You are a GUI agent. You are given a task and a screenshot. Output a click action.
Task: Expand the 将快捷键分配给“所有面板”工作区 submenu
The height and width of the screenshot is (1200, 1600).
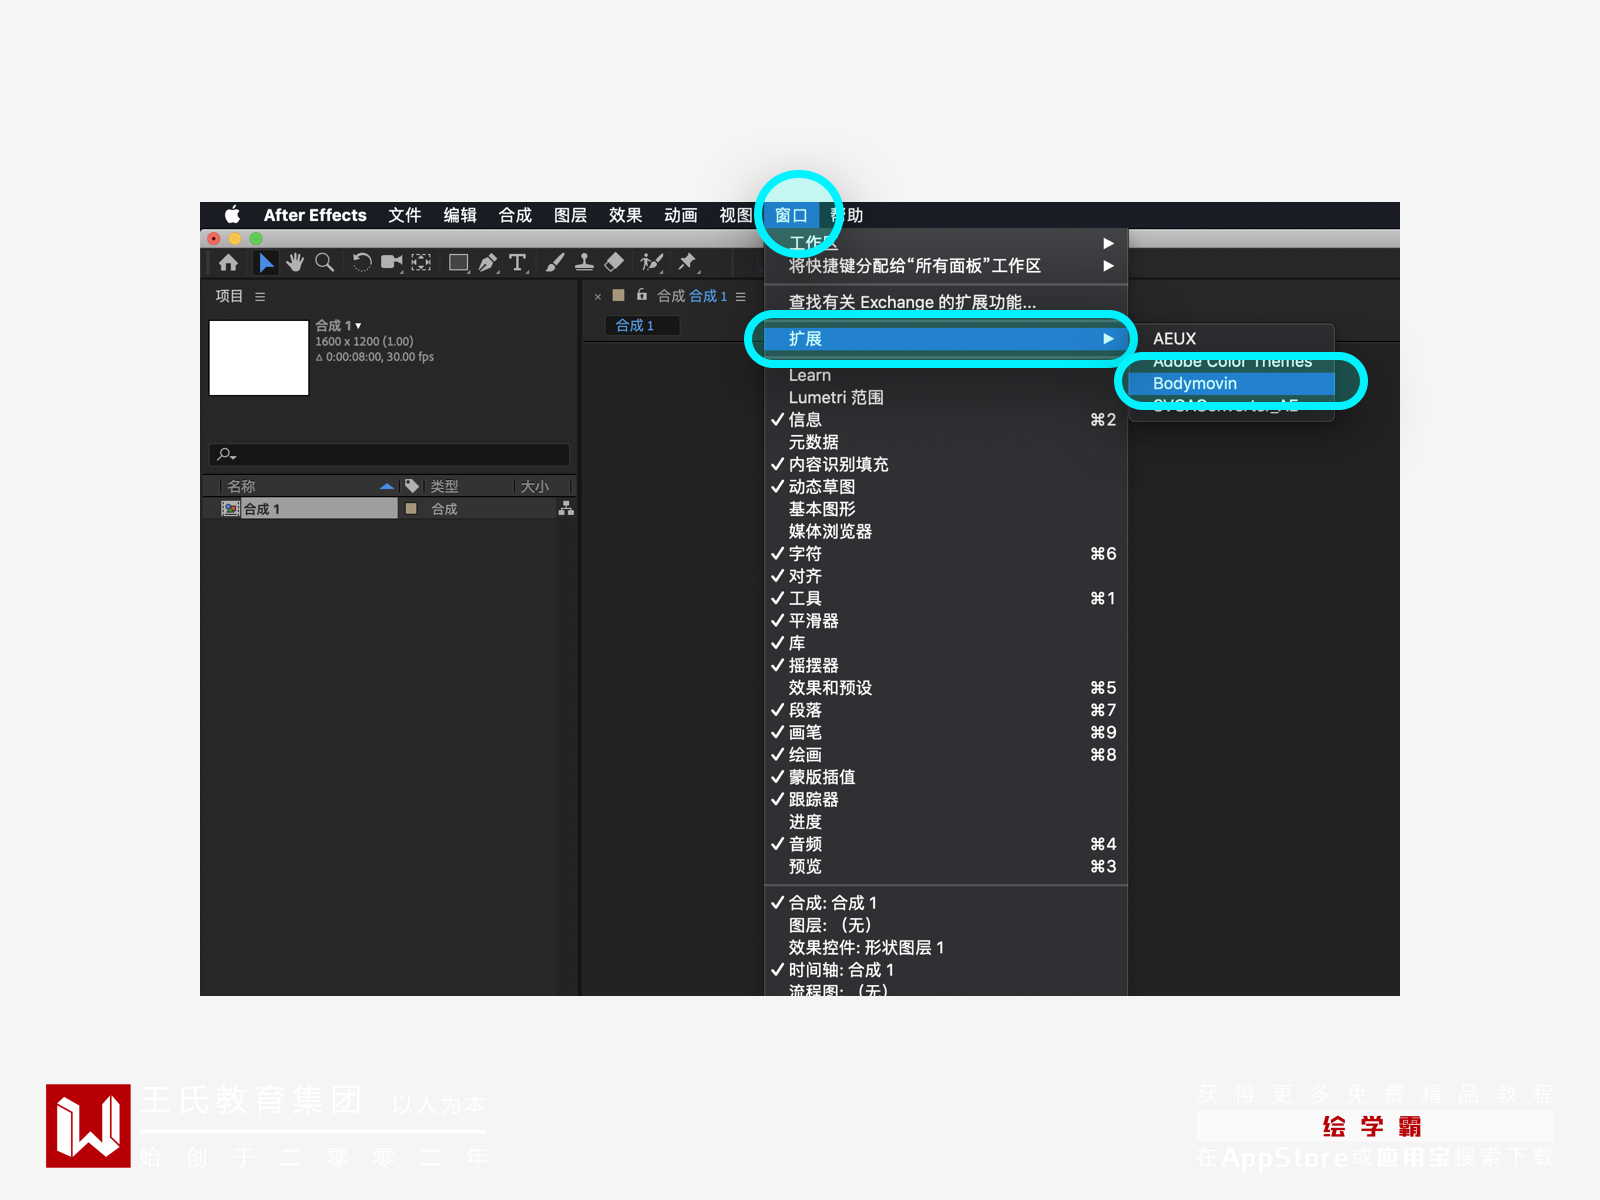(x=946, y=266)
